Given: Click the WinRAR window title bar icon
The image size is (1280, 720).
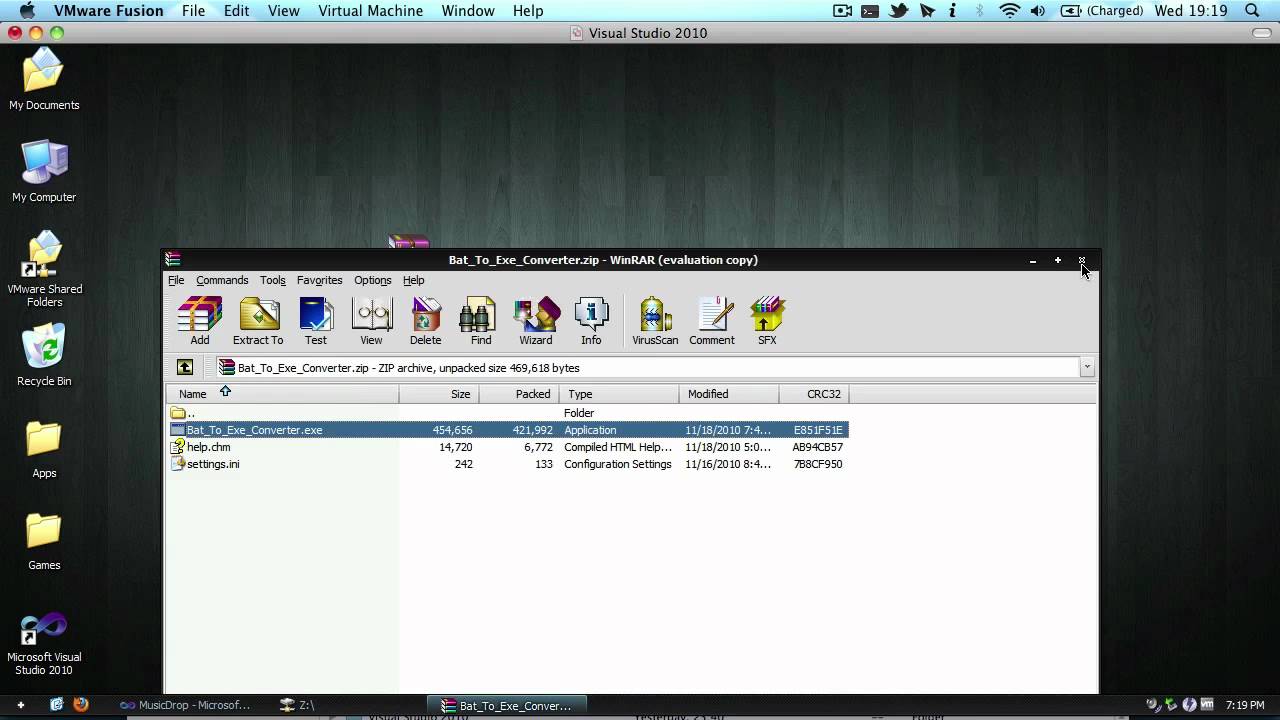Looking at the screenshot, I should pyautogui.click(x=173, y=260).
